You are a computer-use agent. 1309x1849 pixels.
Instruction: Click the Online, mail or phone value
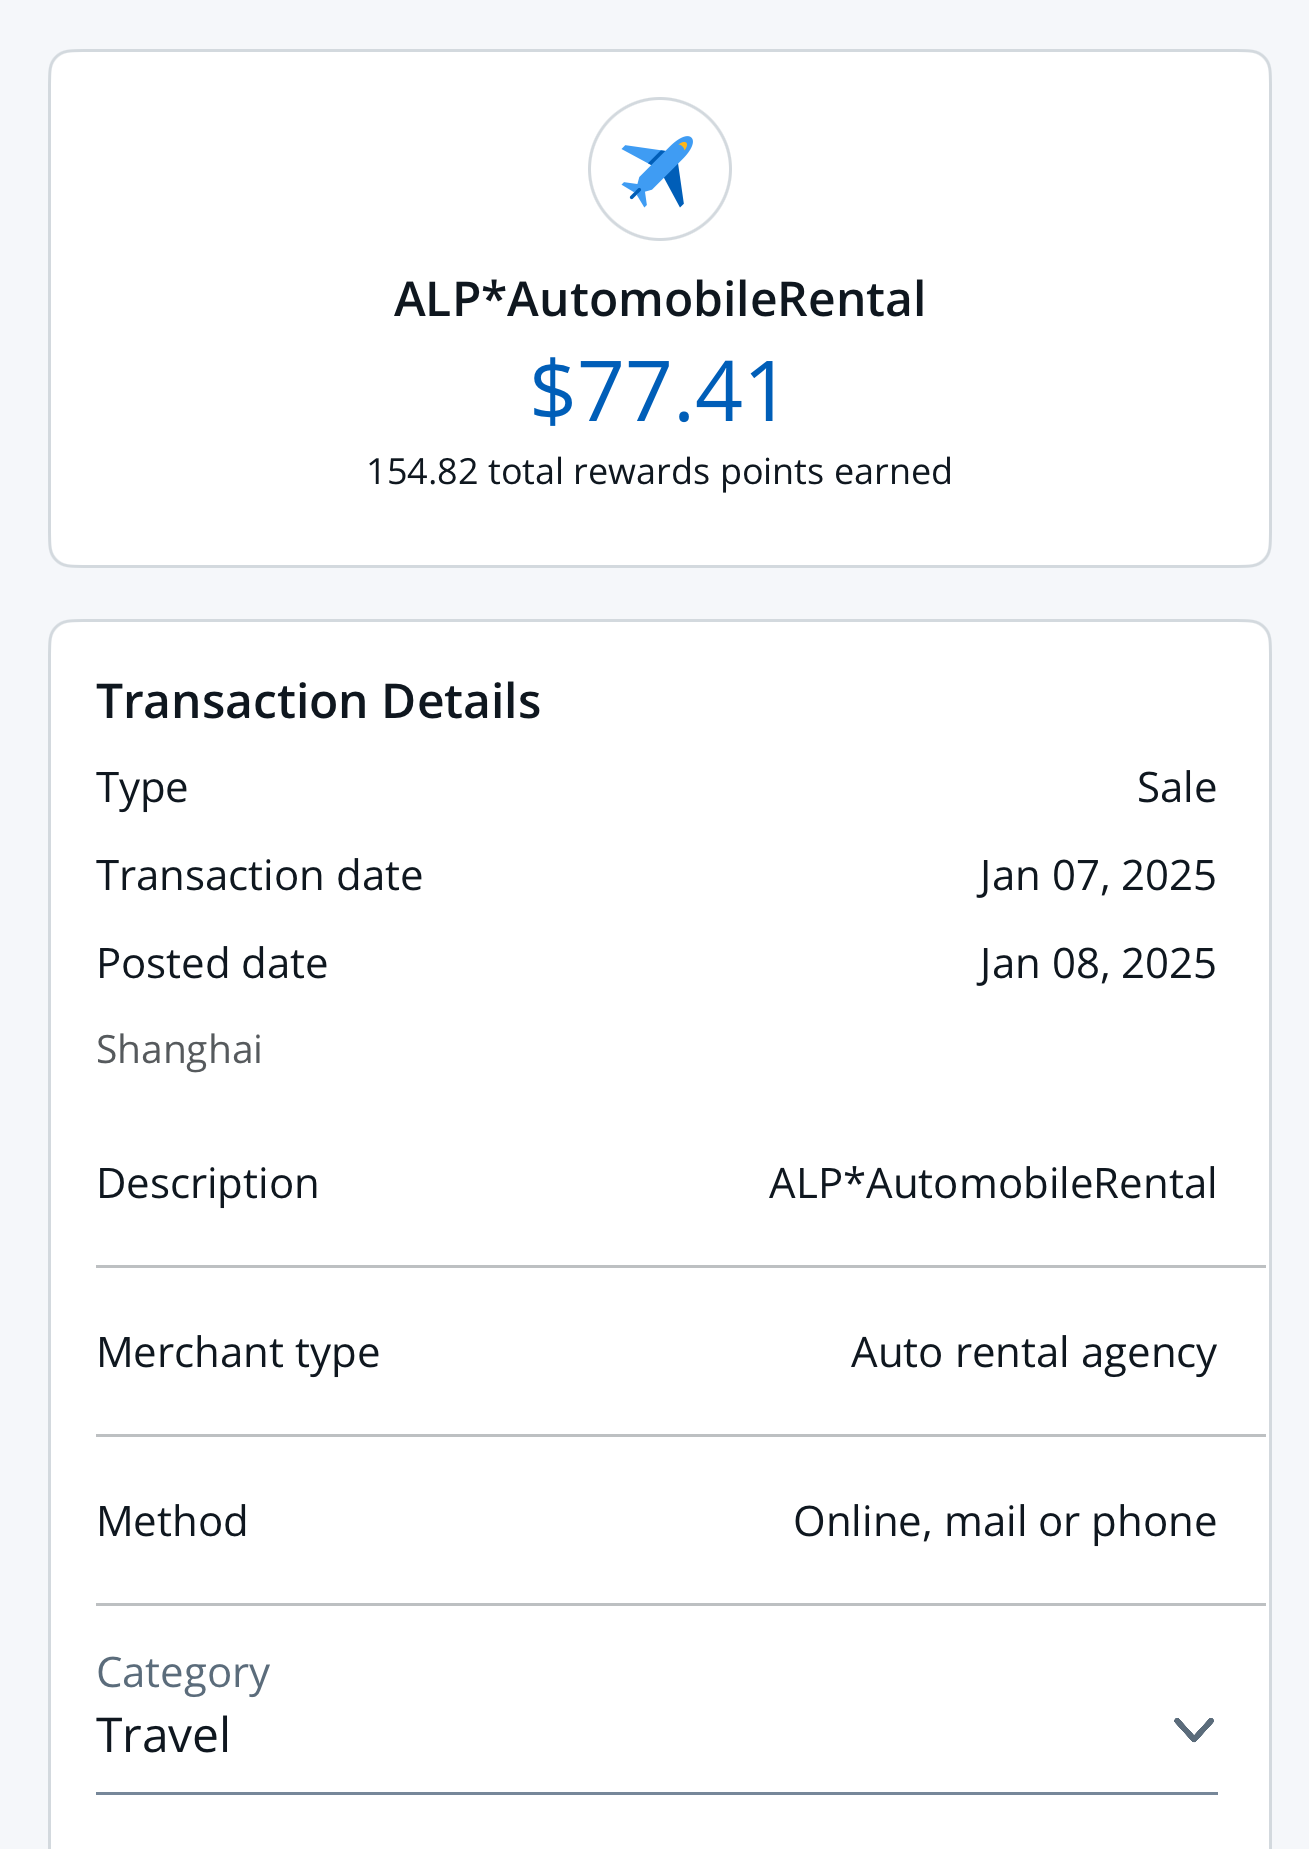(x=1005, y=1521)
